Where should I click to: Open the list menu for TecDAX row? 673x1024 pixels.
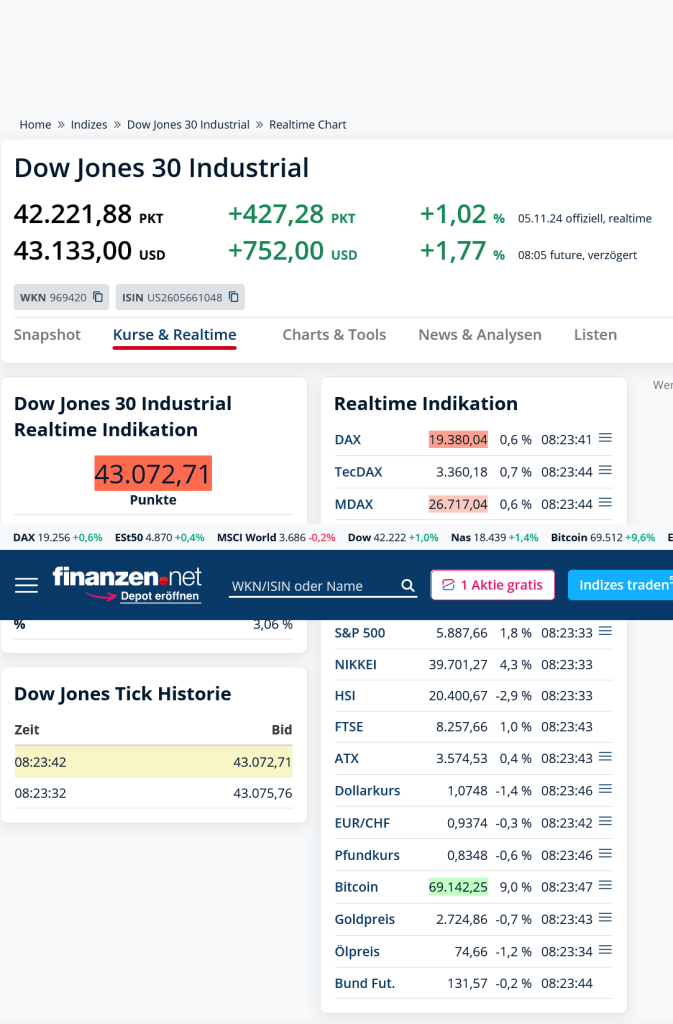coord(605,470)
